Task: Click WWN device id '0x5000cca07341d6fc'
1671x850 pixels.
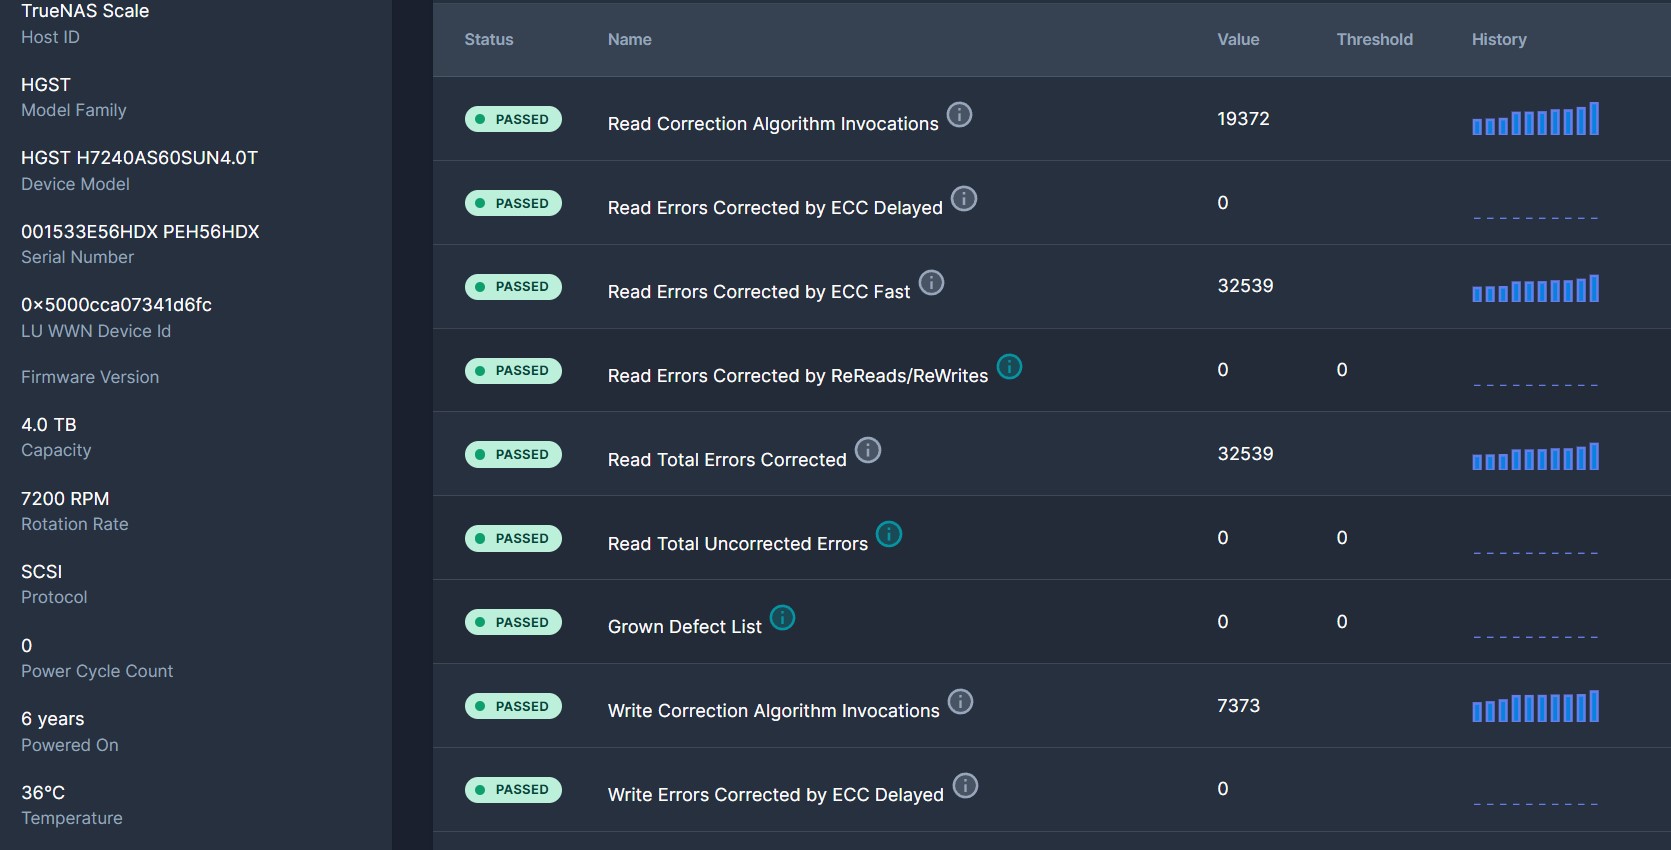Action: [x=116, y=305]
